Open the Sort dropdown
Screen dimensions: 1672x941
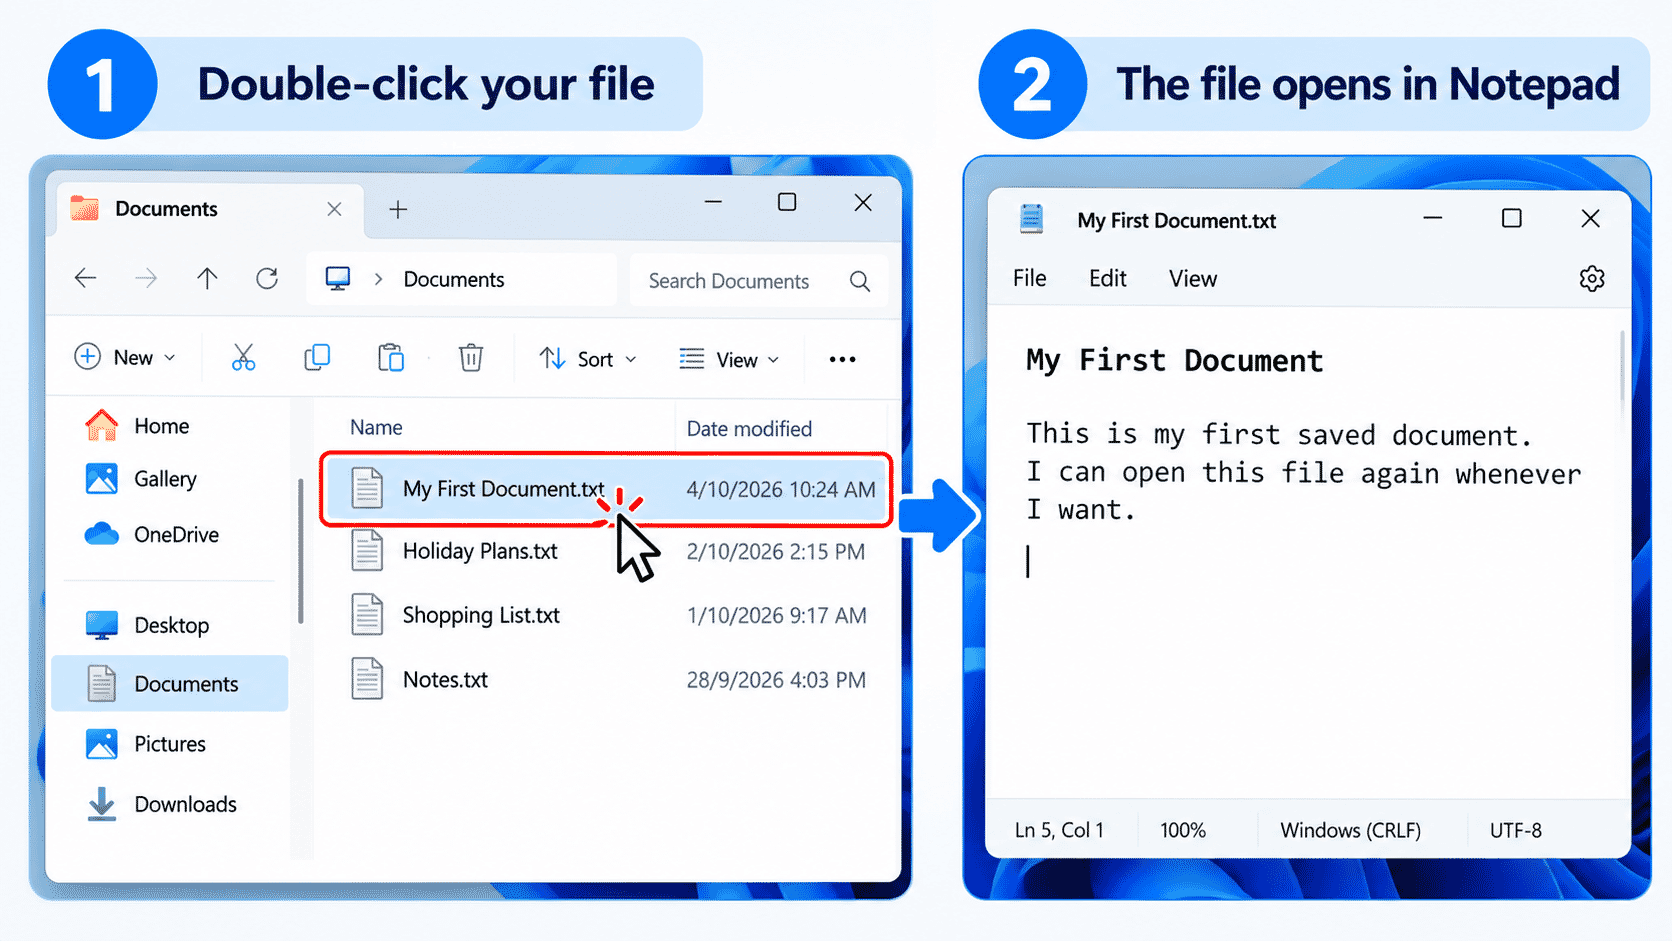click(x=588, y=359)
